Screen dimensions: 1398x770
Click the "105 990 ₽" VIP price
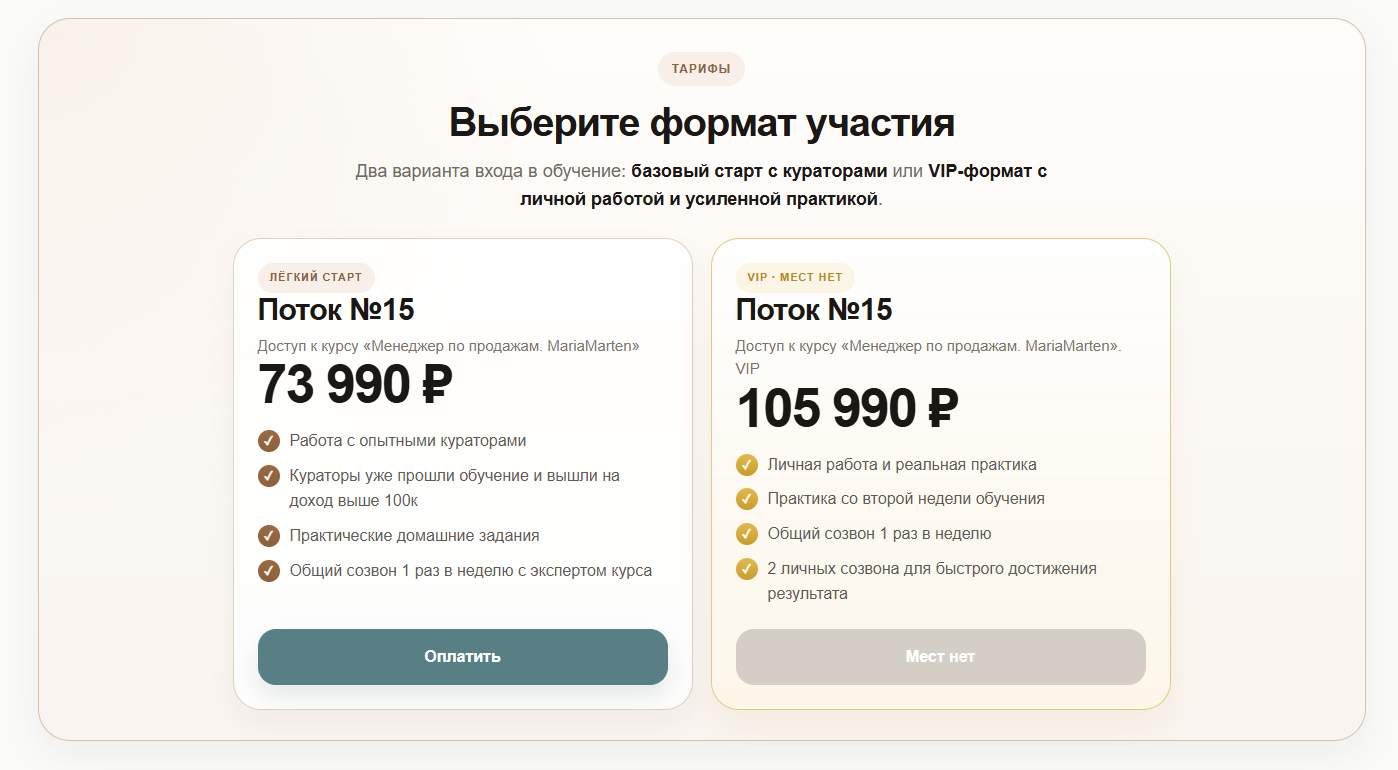(x=847, y=409)
